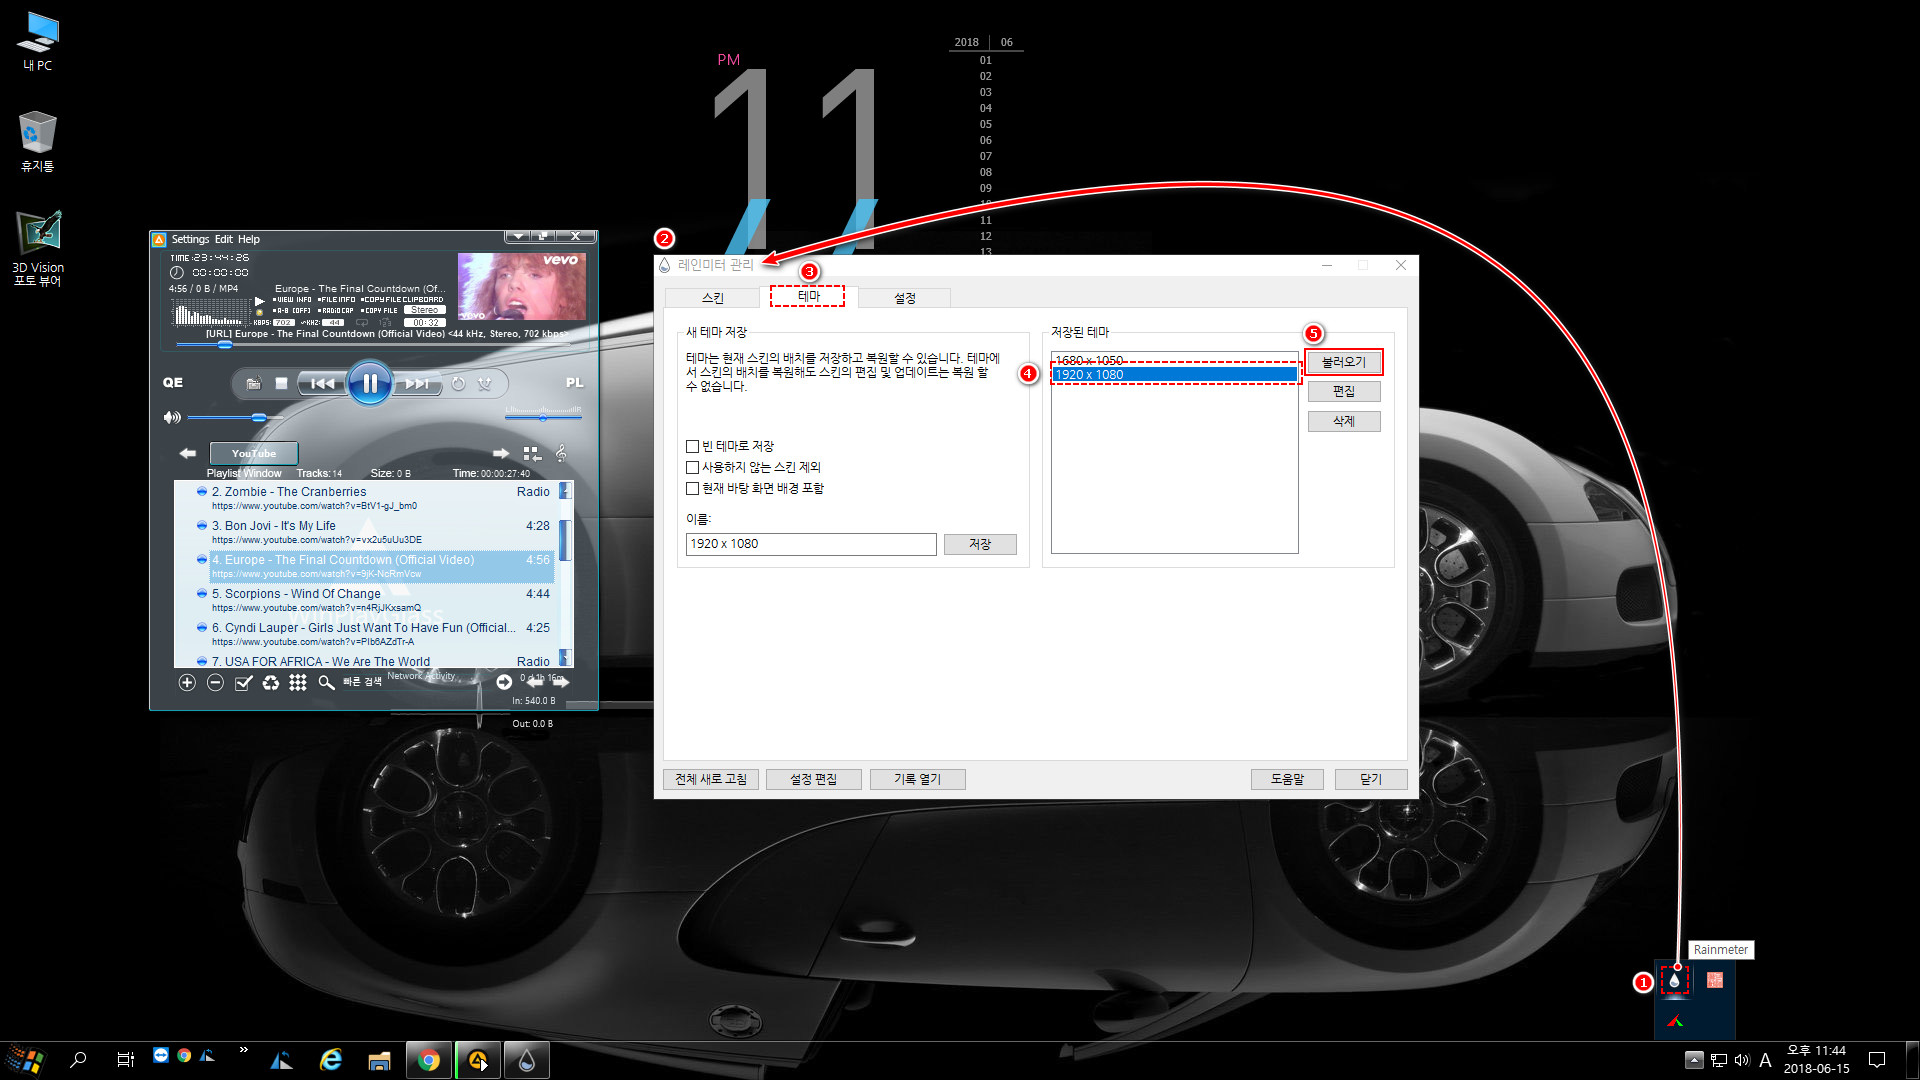
Task: Check 사용하지 않는 스킨 제외 checkbox
Action: 692,467
